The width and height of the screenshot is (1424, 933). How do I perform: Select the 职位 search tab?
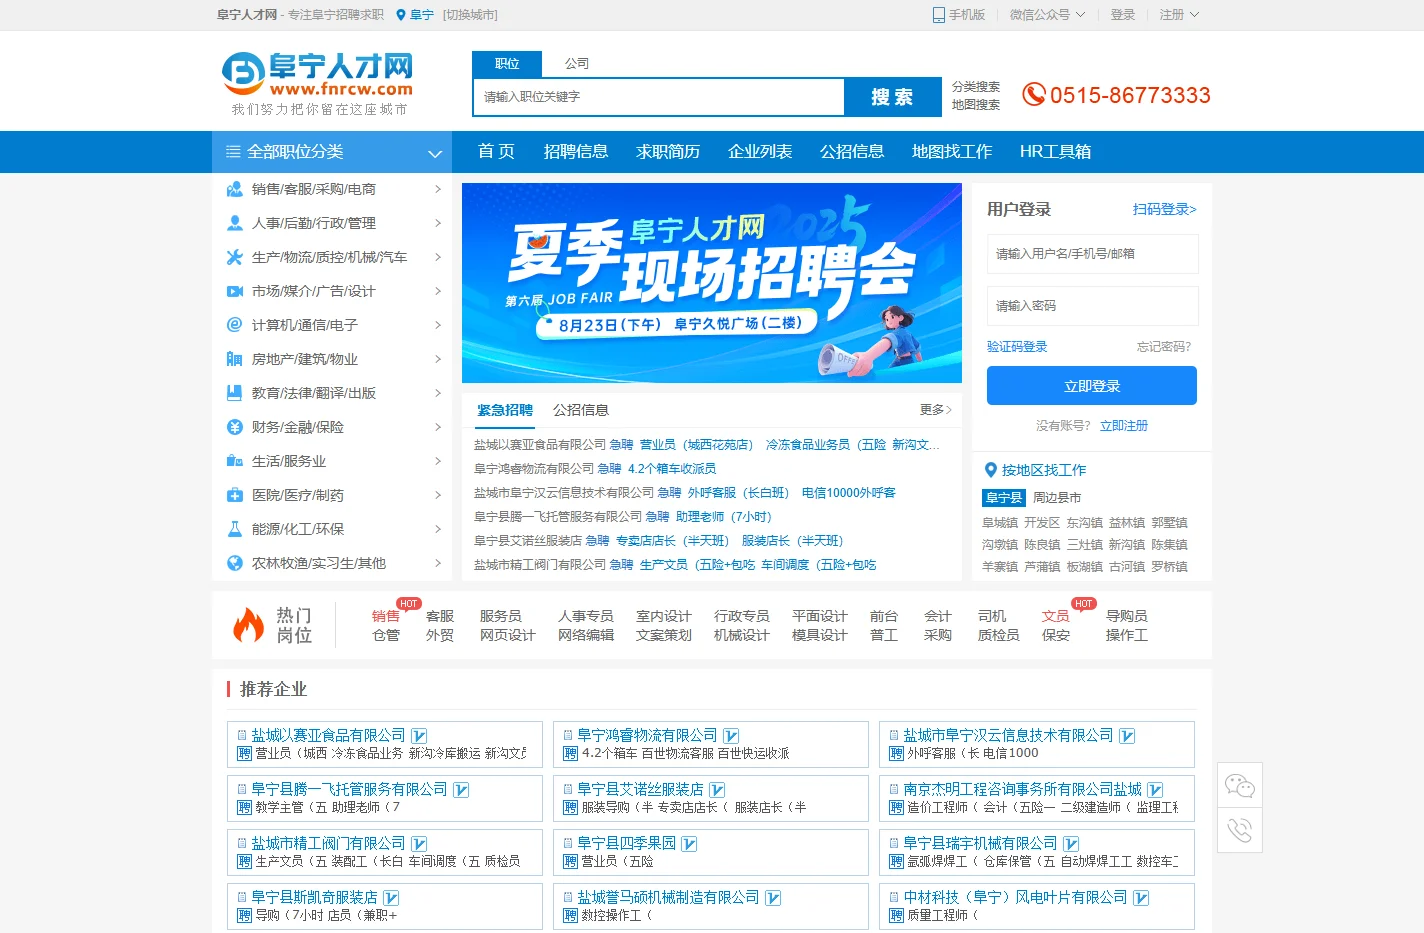(x=507, y=64)
